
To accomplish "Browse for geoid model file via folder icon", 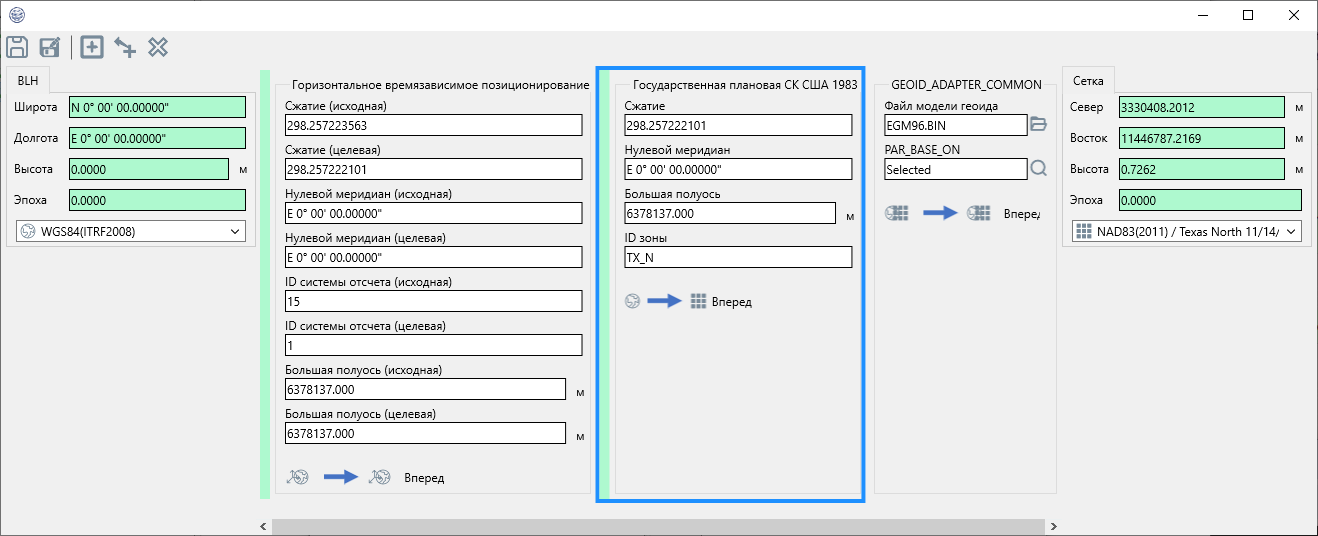I will (1038, 124).
